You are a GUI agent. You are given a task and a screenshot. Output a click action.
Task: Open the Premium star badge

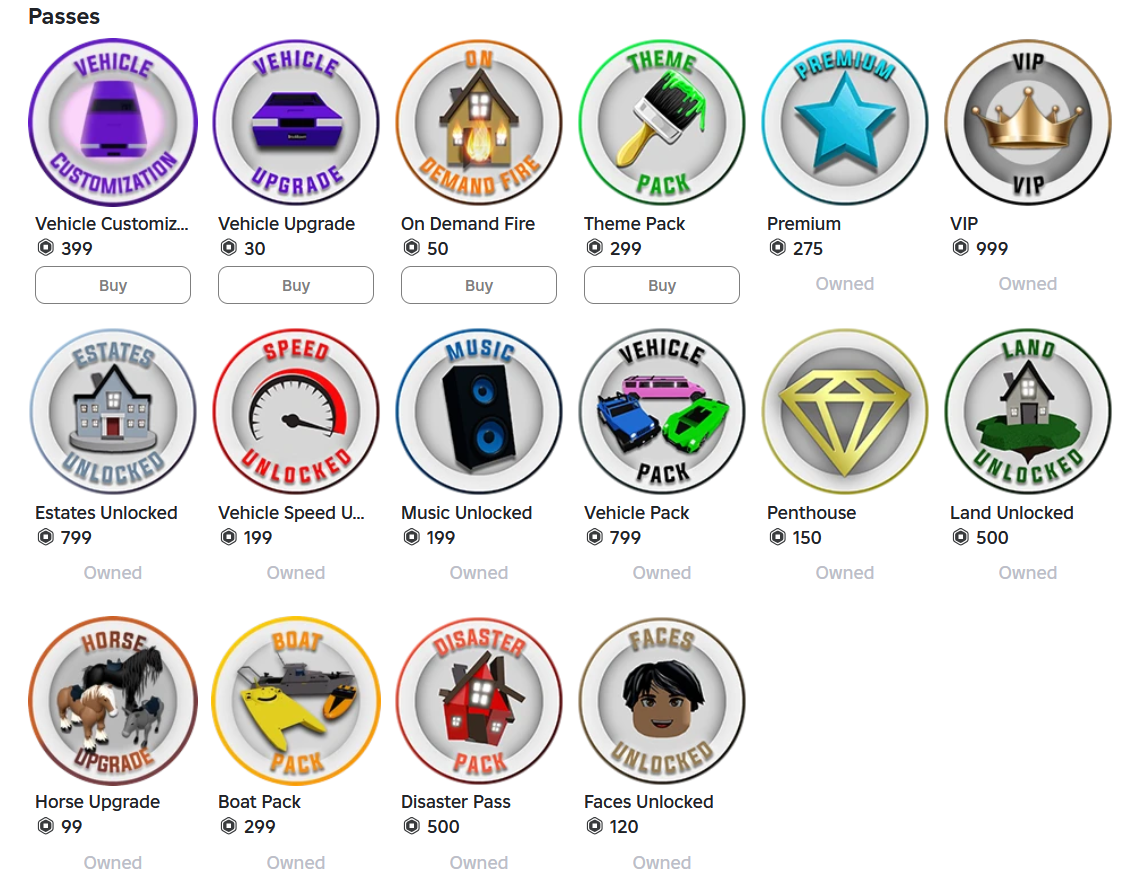(845, 122)
